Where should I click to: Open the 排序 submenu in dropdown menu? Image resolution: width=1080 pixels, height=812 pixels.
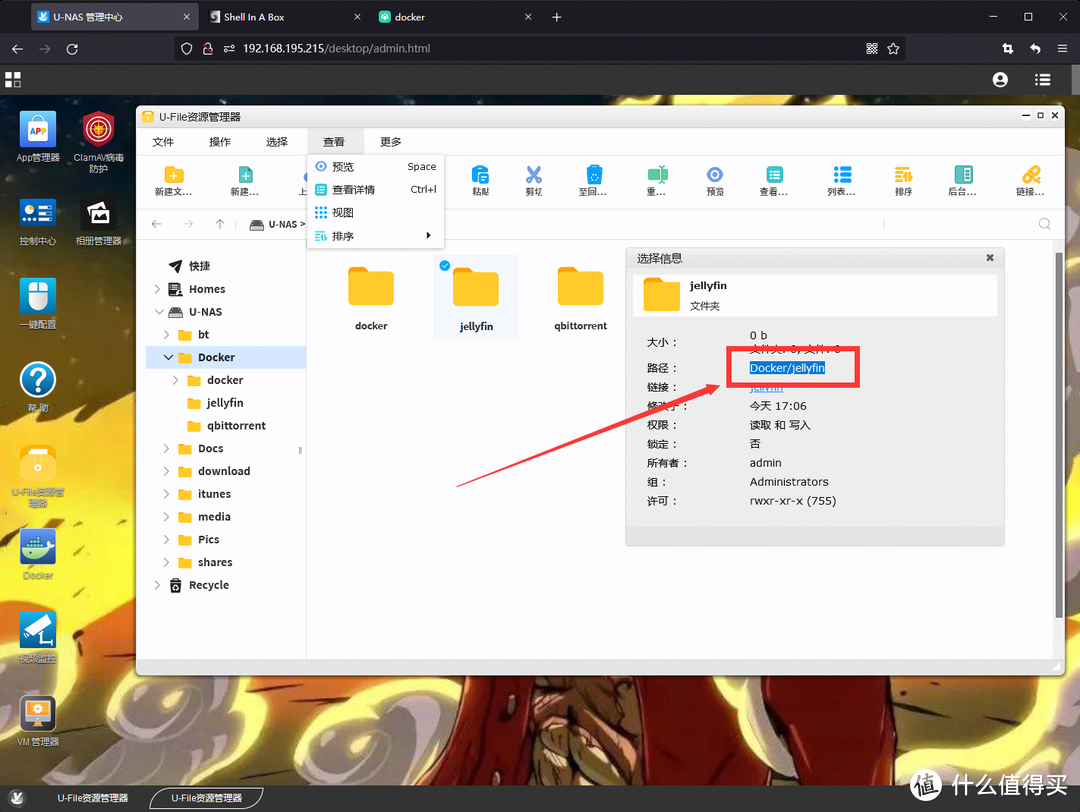[374, 236]
